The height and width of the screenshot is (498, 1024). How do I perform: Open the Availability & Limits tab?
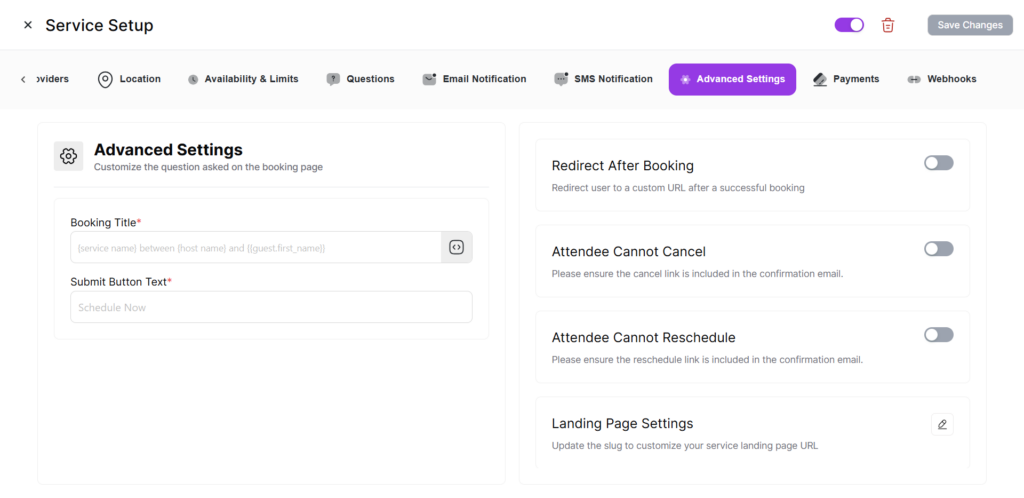(251, 79)
